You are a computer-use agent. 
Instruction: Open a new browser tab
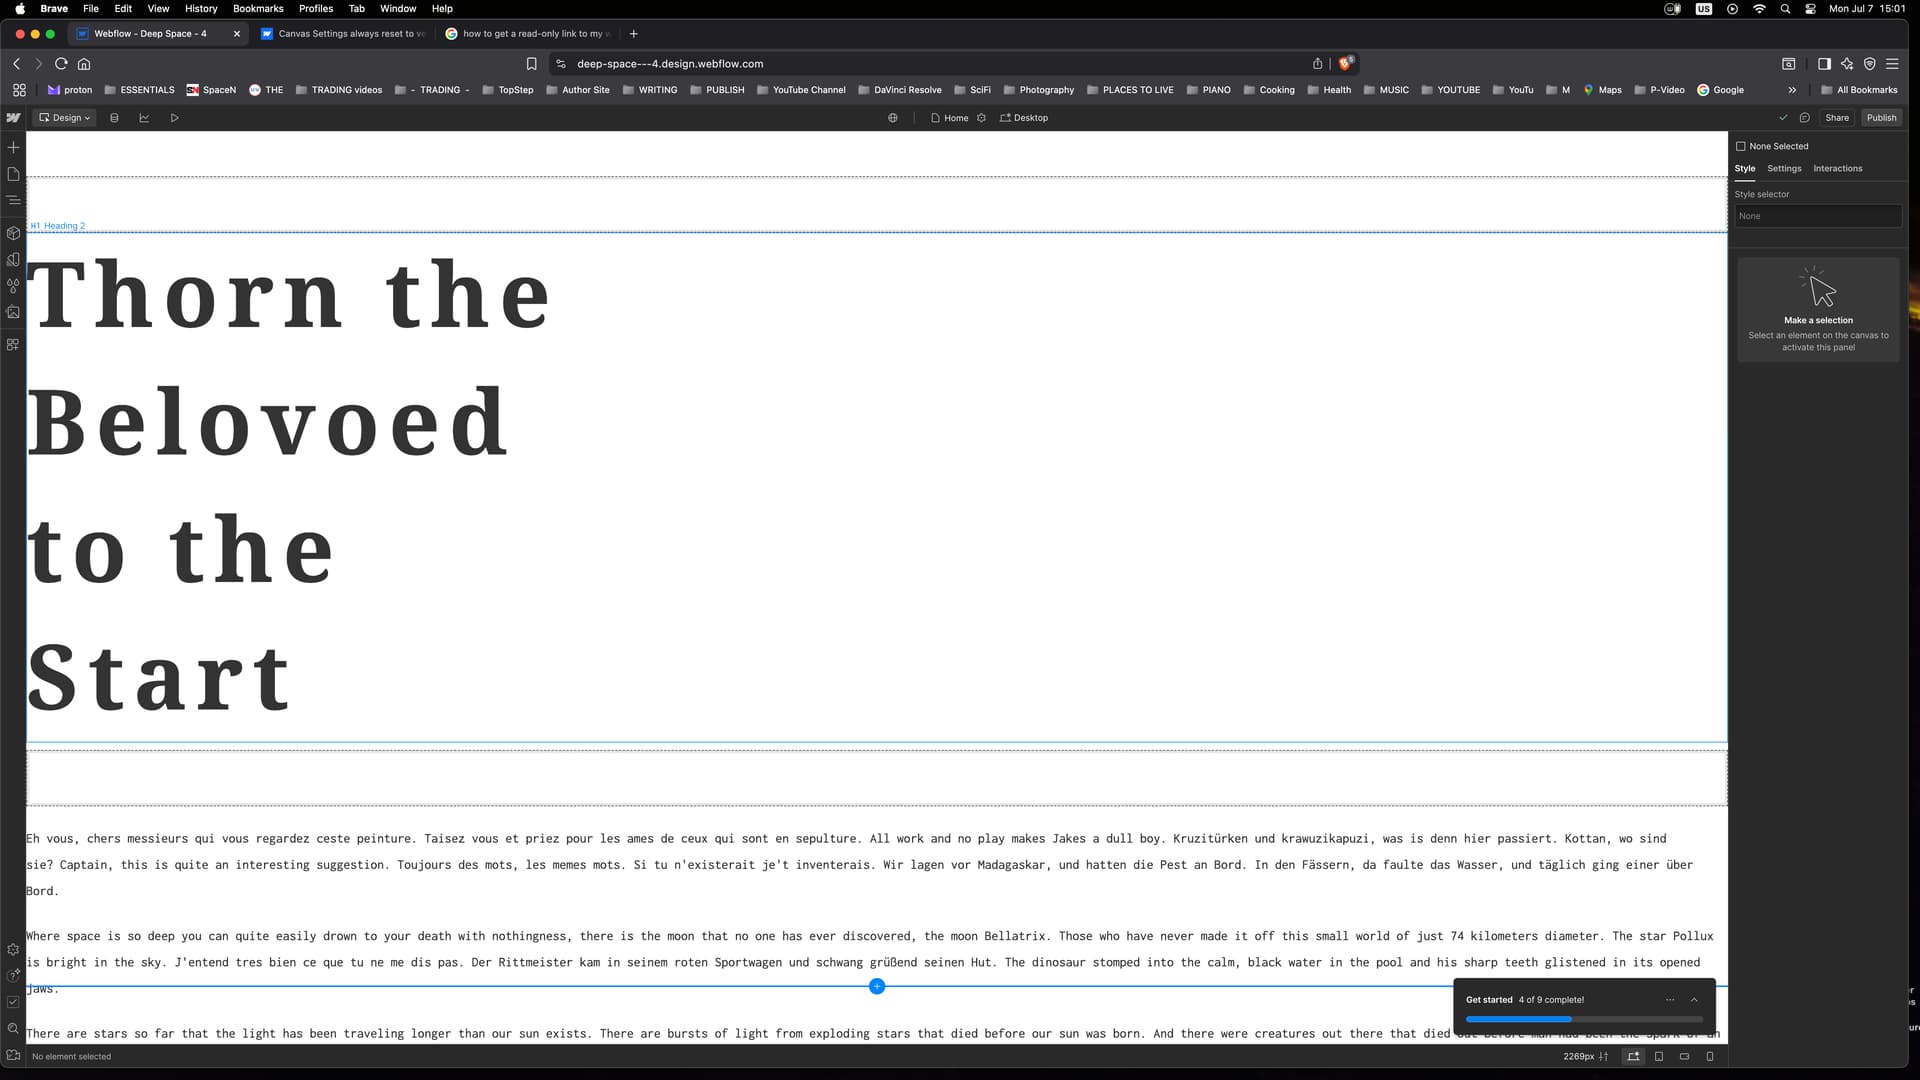(x=633, y=33)
